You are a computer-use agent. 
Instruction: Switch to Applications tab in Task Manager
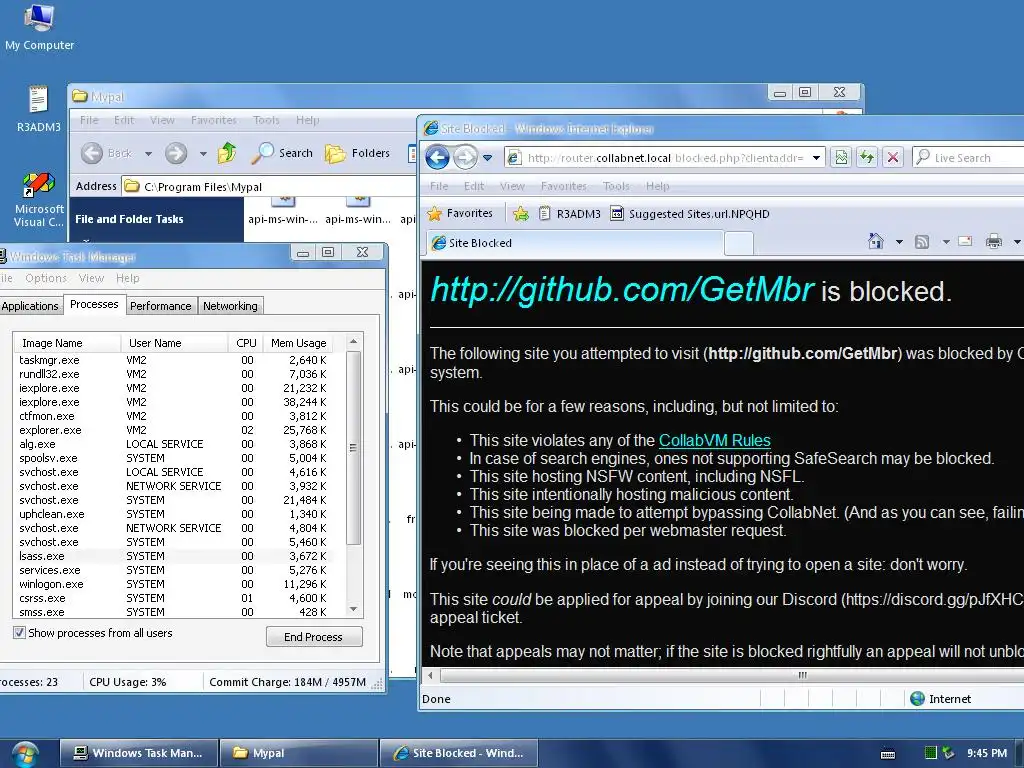tap(30, 306)
